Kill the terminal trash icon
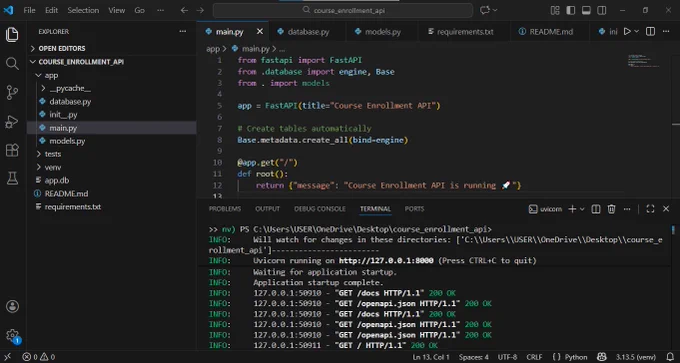Image resolution: width=680 pixels, height=363 pixels. (x=611, y=209)
